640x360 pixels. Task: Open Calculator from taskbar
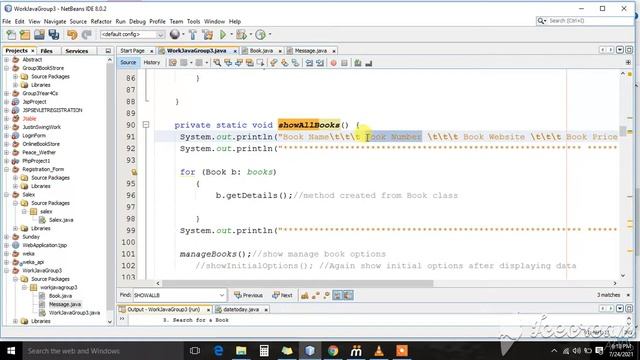264,351
